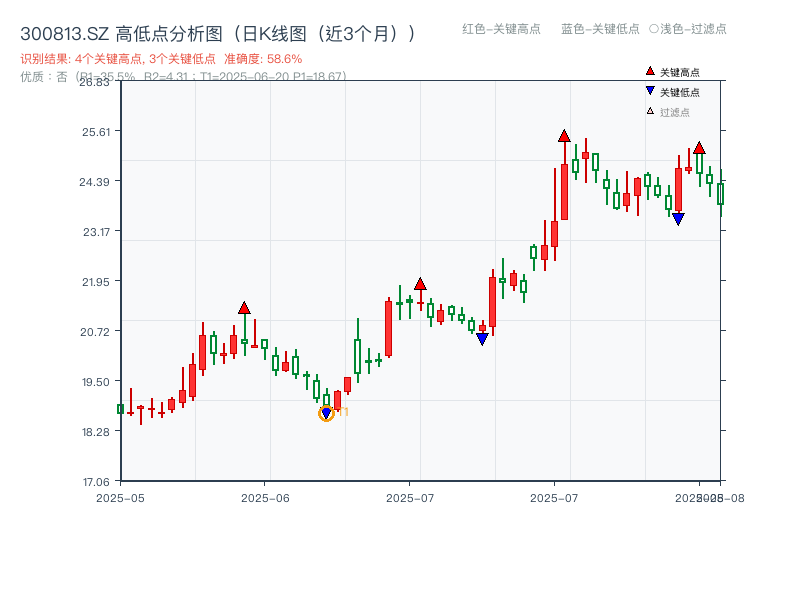Screen dimensions: 800x600
Task: Click the red key-high marker at the early-June peak
Action: tap(244, 308)
